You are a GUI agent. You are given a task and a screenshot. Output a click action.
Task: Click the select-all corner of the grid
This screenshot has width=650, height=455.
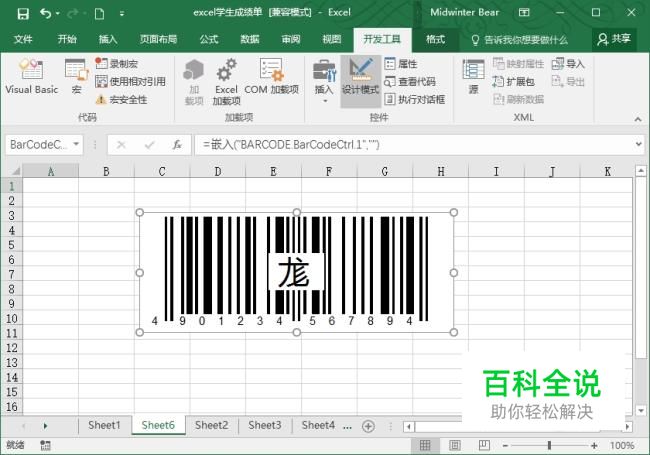coord(13,171)
